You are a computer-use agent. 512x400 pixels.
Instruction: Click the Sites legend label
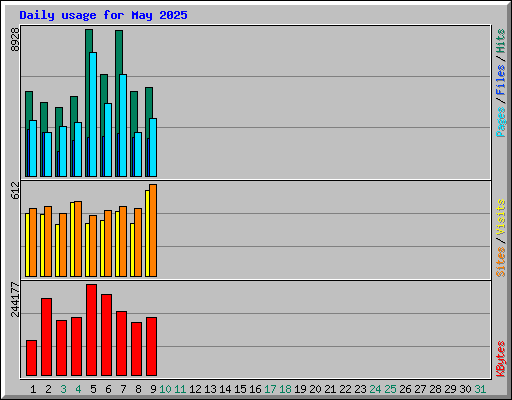point(501,262)
